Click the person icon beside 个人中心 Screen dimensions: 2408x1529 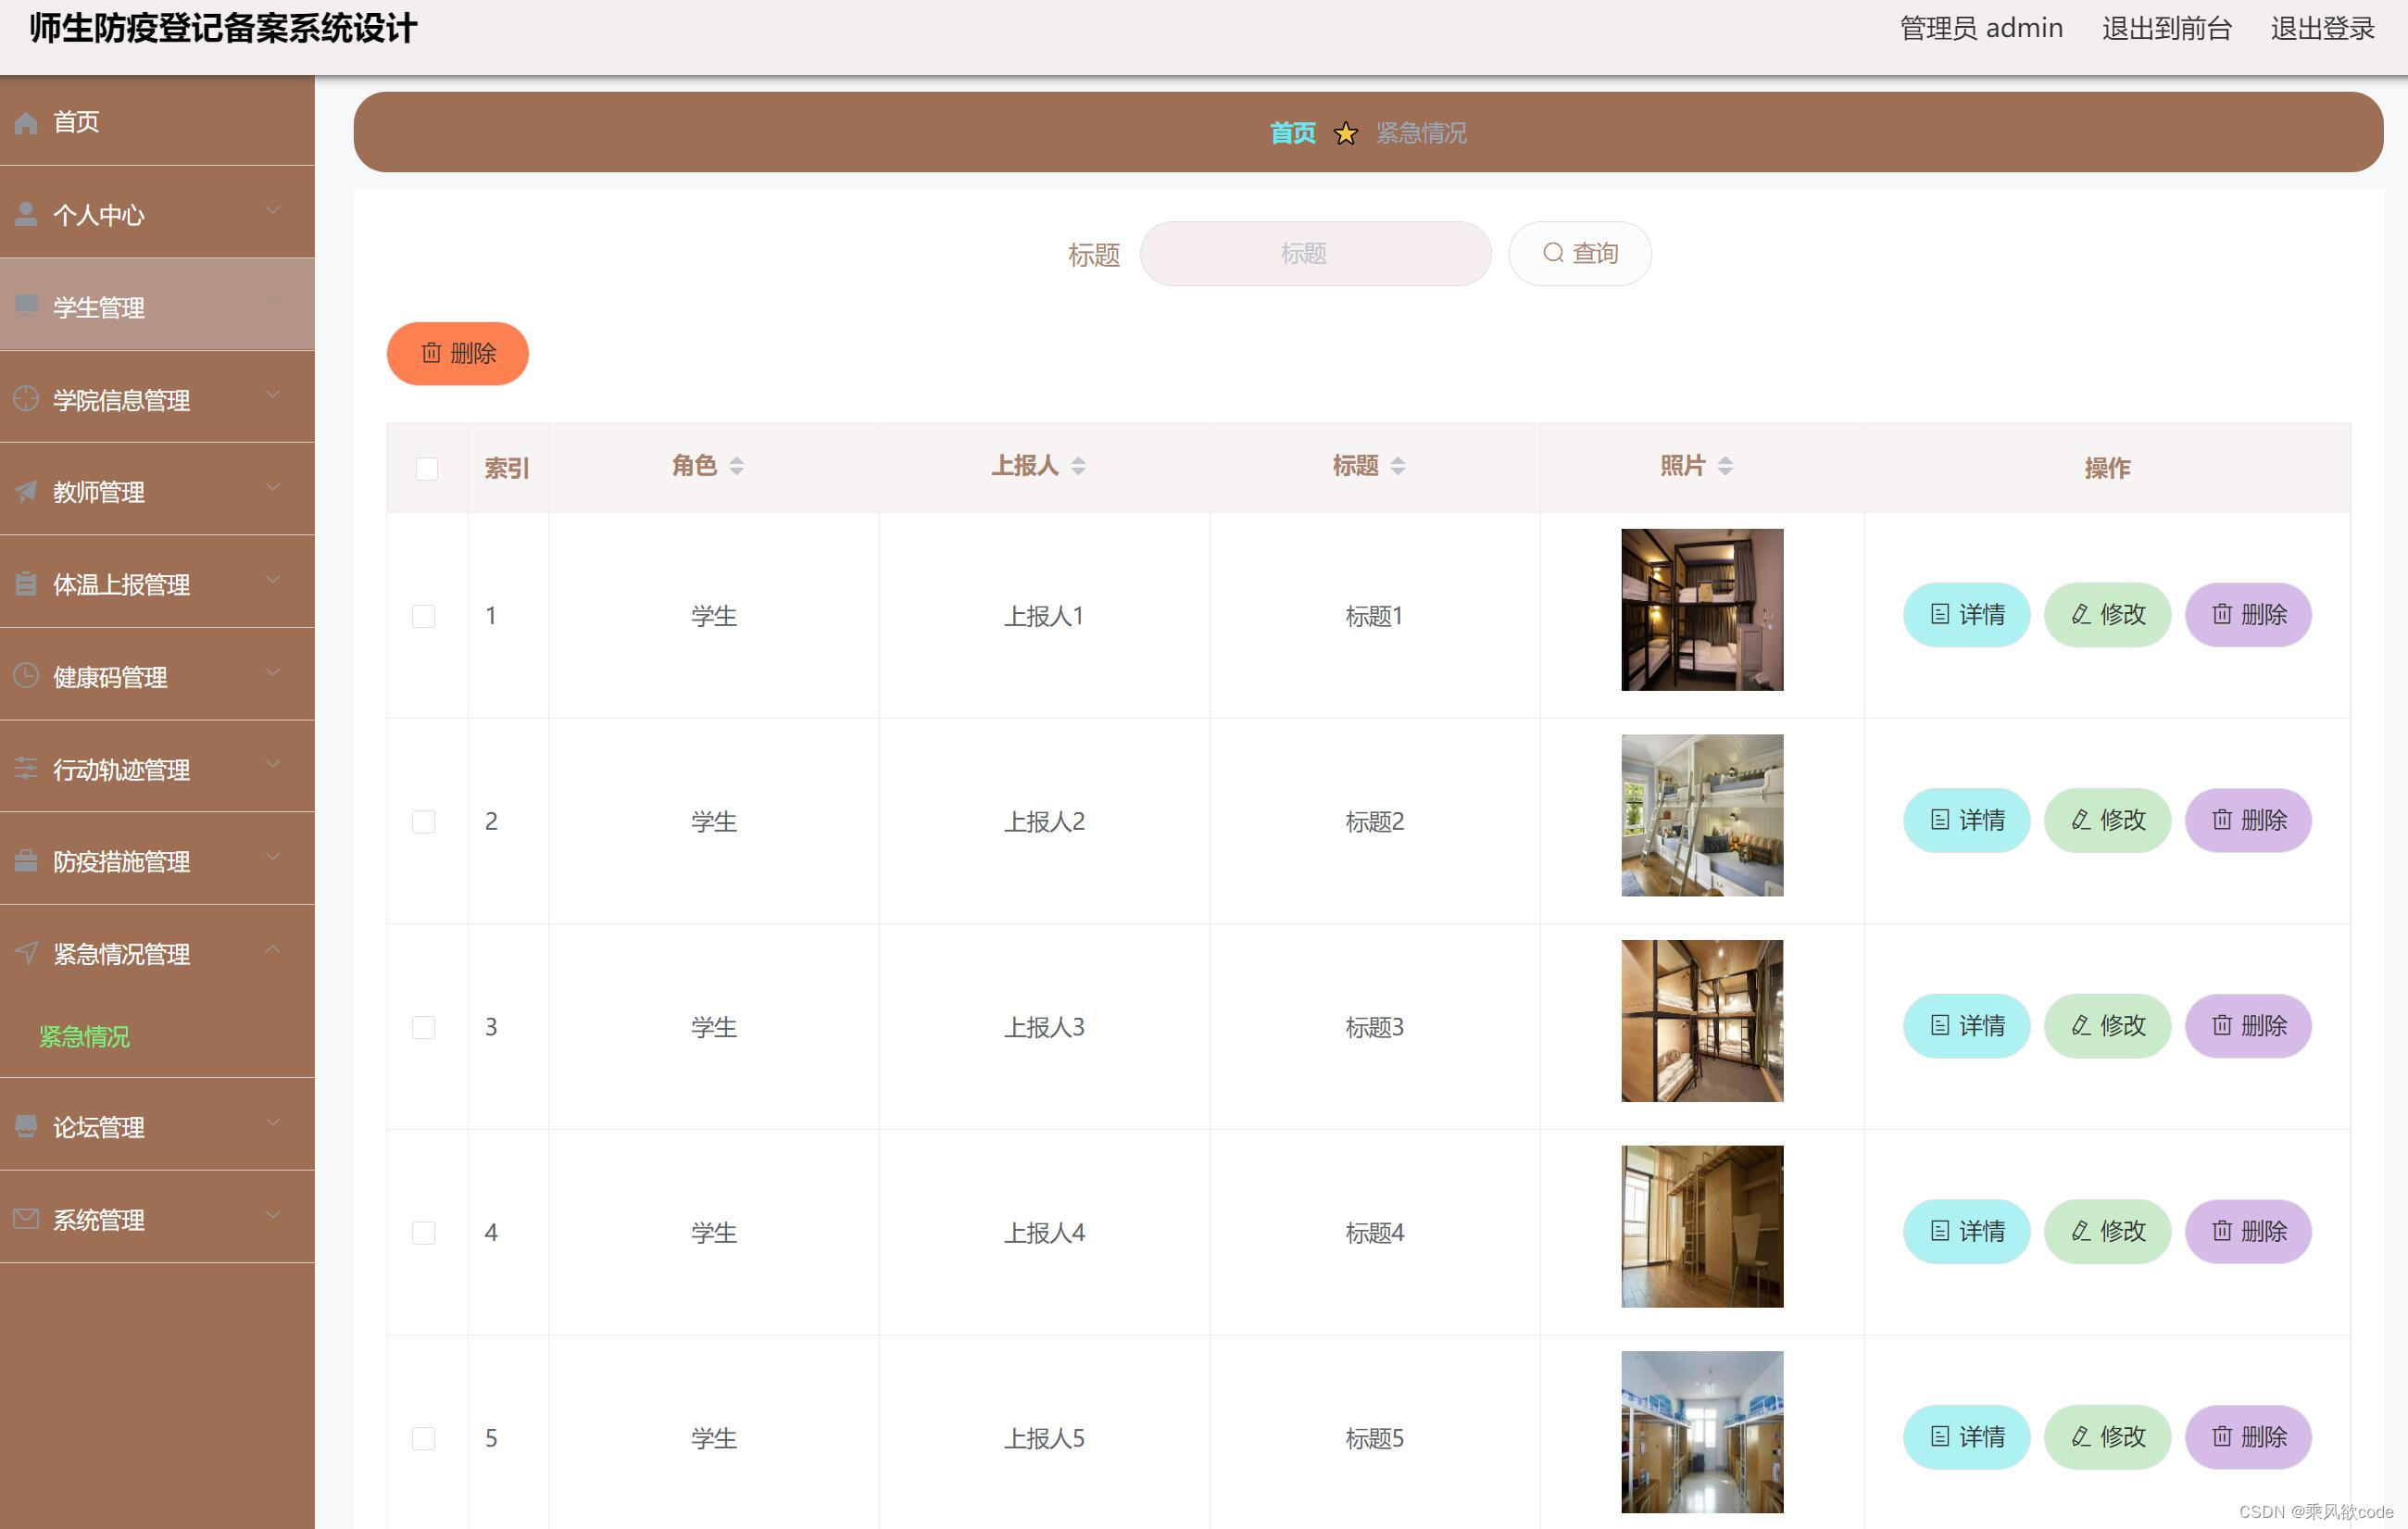tap(26, 214)
